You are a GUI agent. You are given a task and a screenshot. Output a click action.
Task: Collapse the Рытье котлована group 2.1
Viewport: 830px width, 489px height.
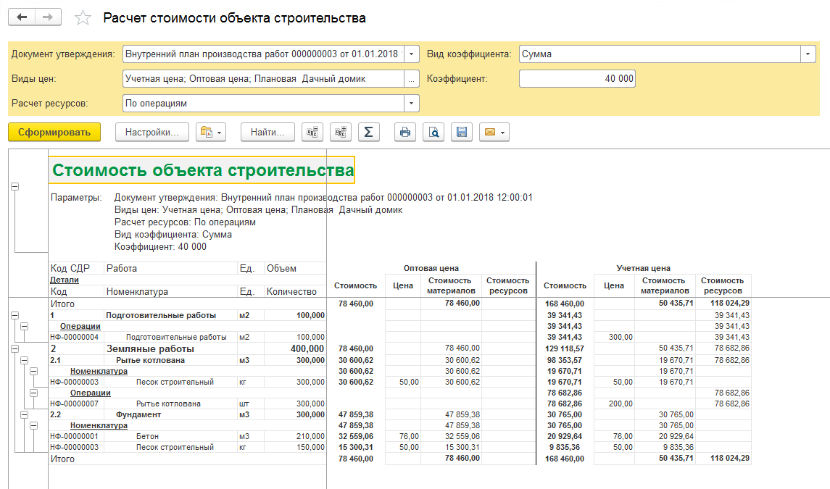coord(24,360)
